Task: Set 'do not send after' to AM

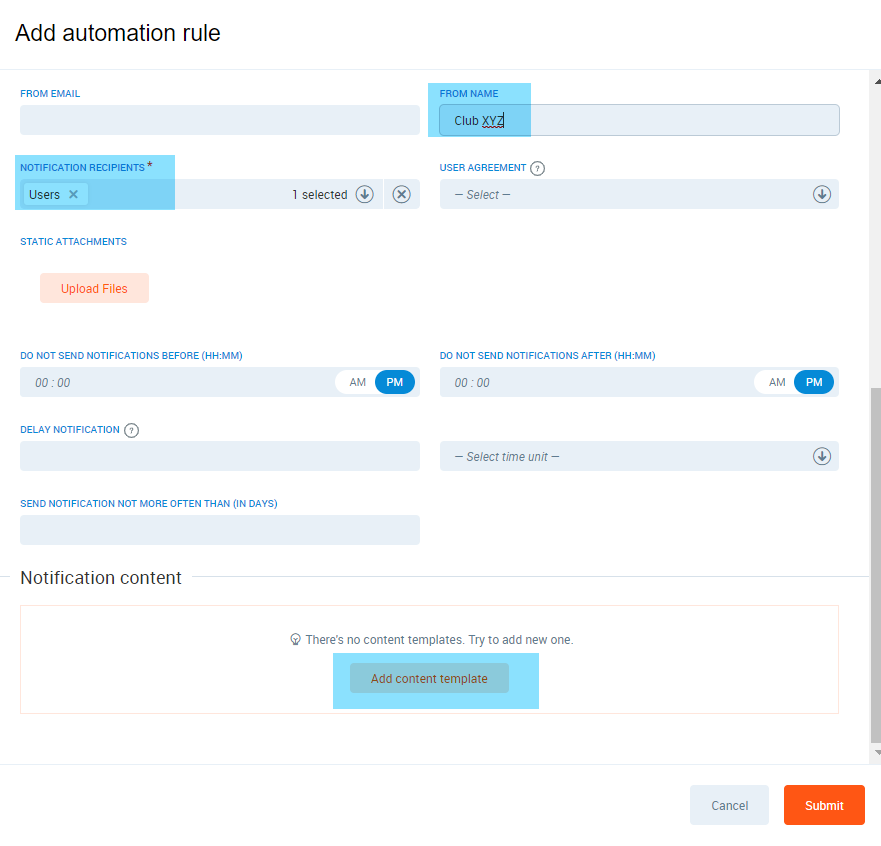Action: (x=776, y=383)
